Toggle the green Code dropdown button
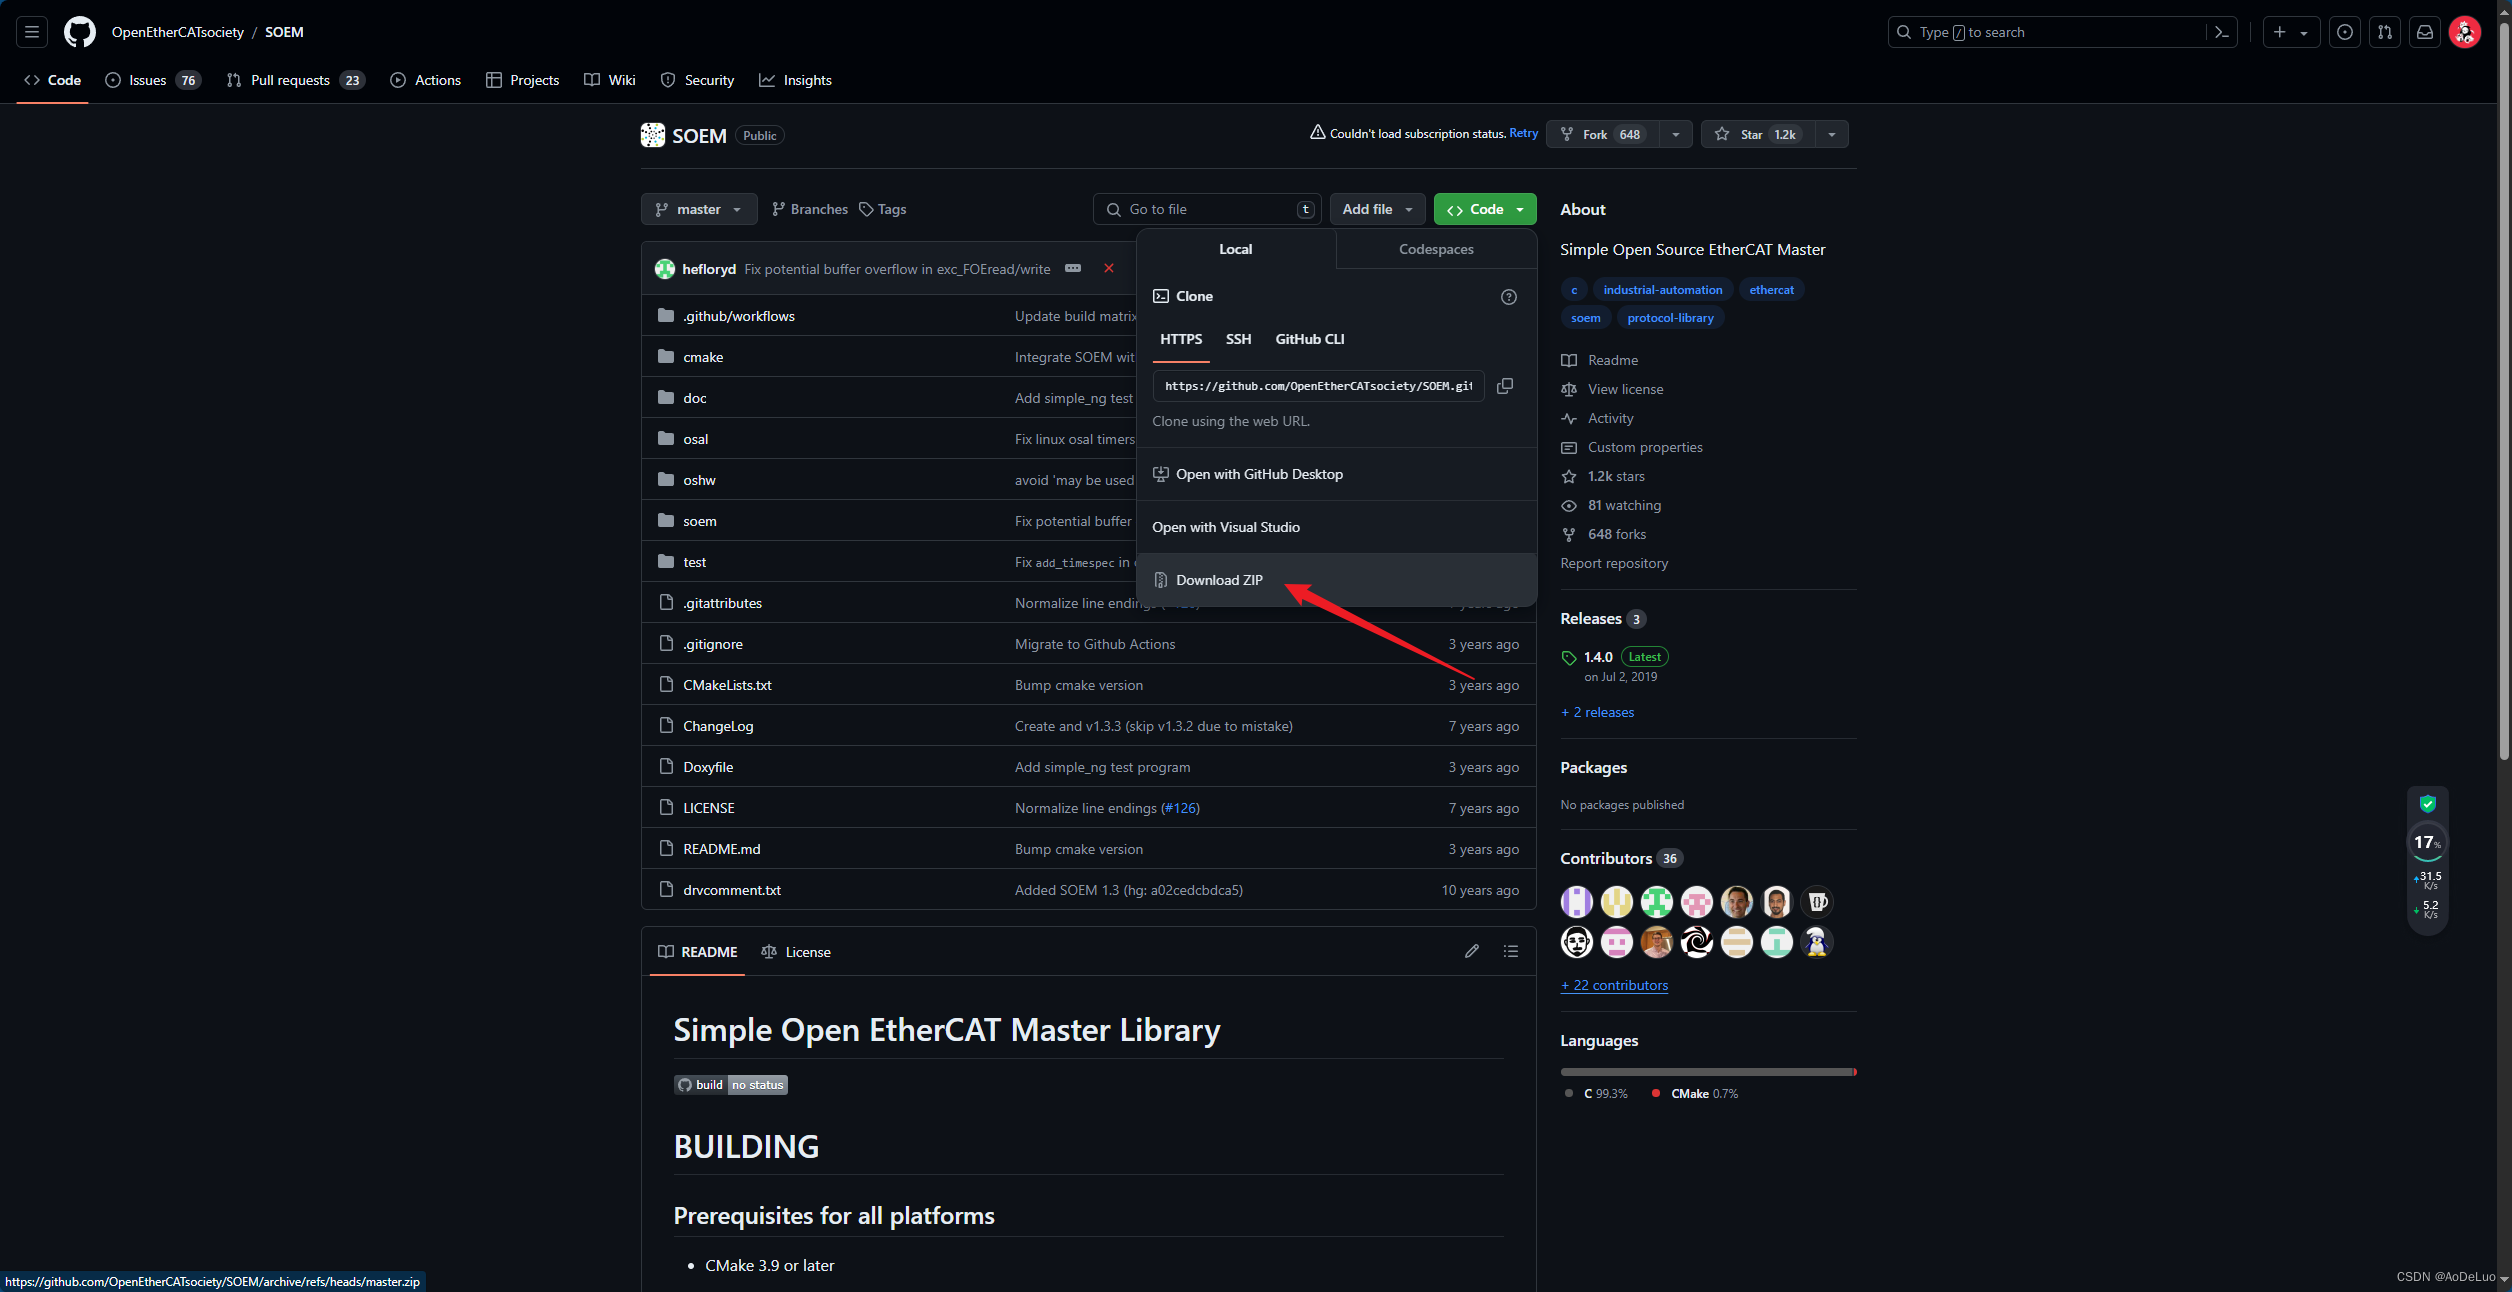Image resolution: width=2512 pixels, height=1292 pixels. 1485,209
